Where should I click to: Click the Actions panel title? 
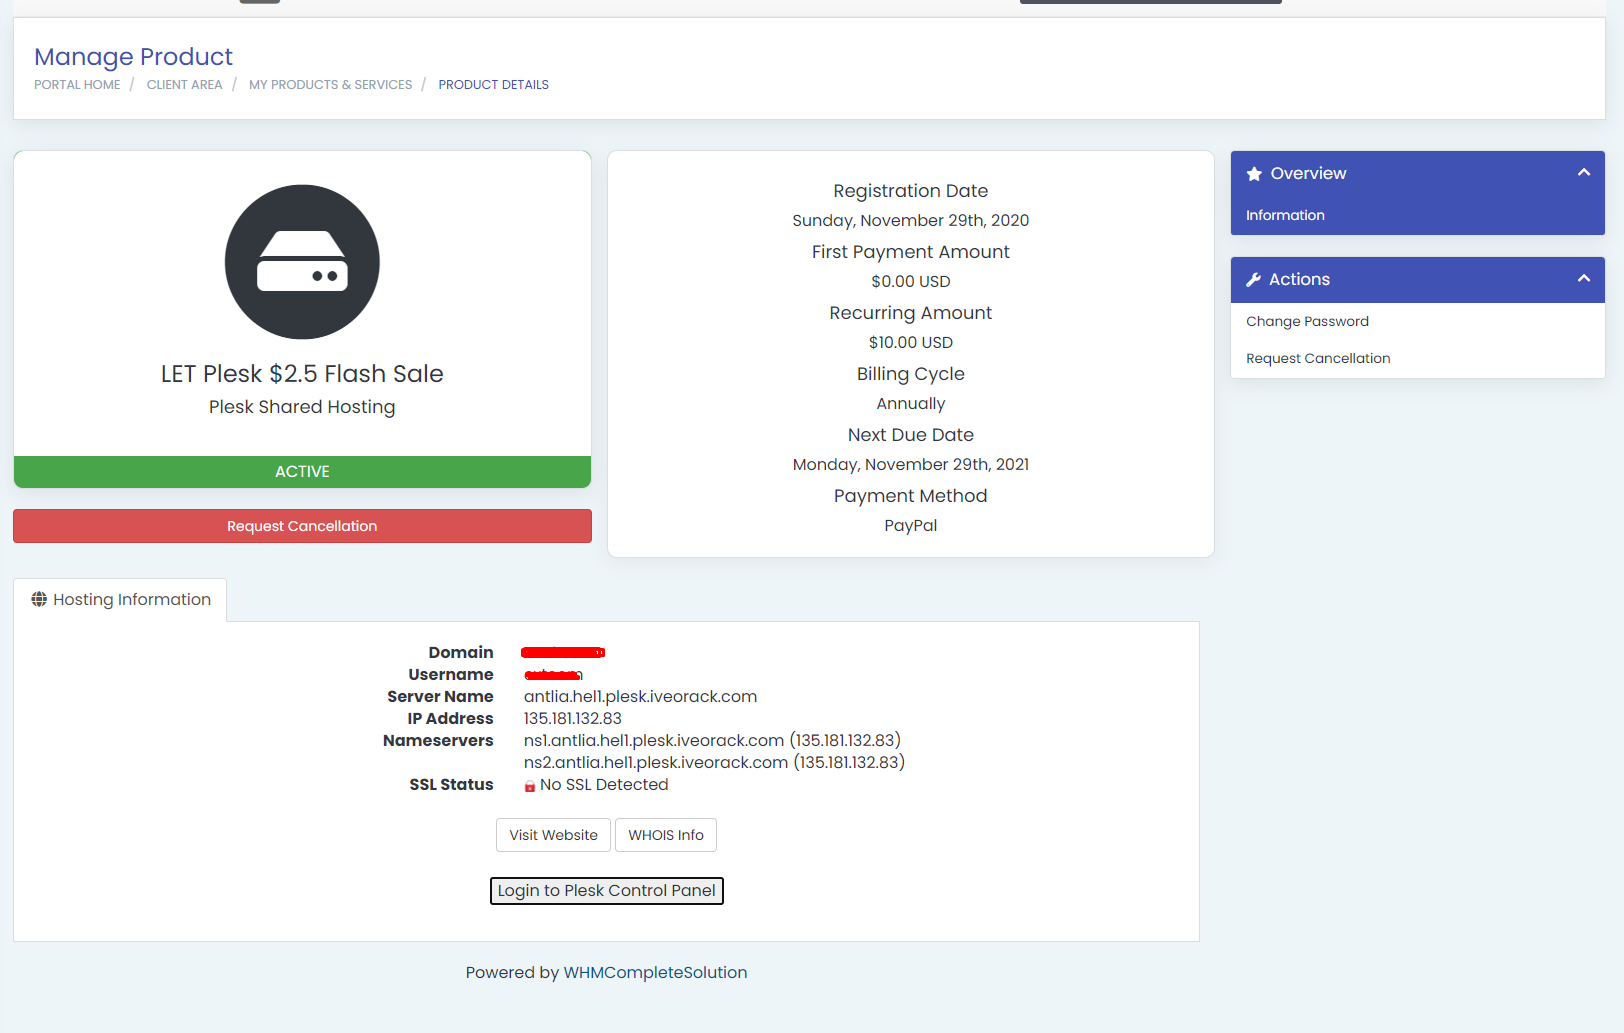[1299, 280]
